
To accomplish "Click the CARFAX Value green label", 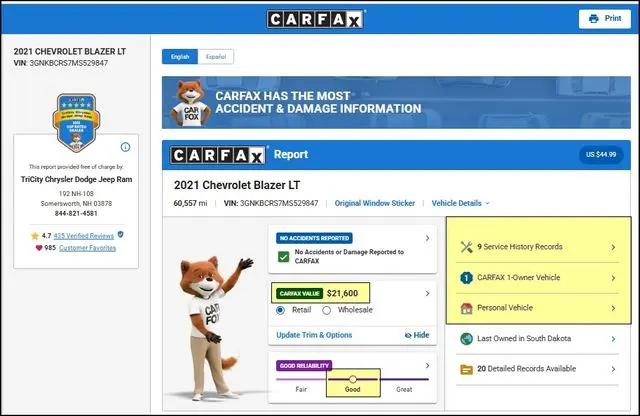I will (x=299, y=293).
